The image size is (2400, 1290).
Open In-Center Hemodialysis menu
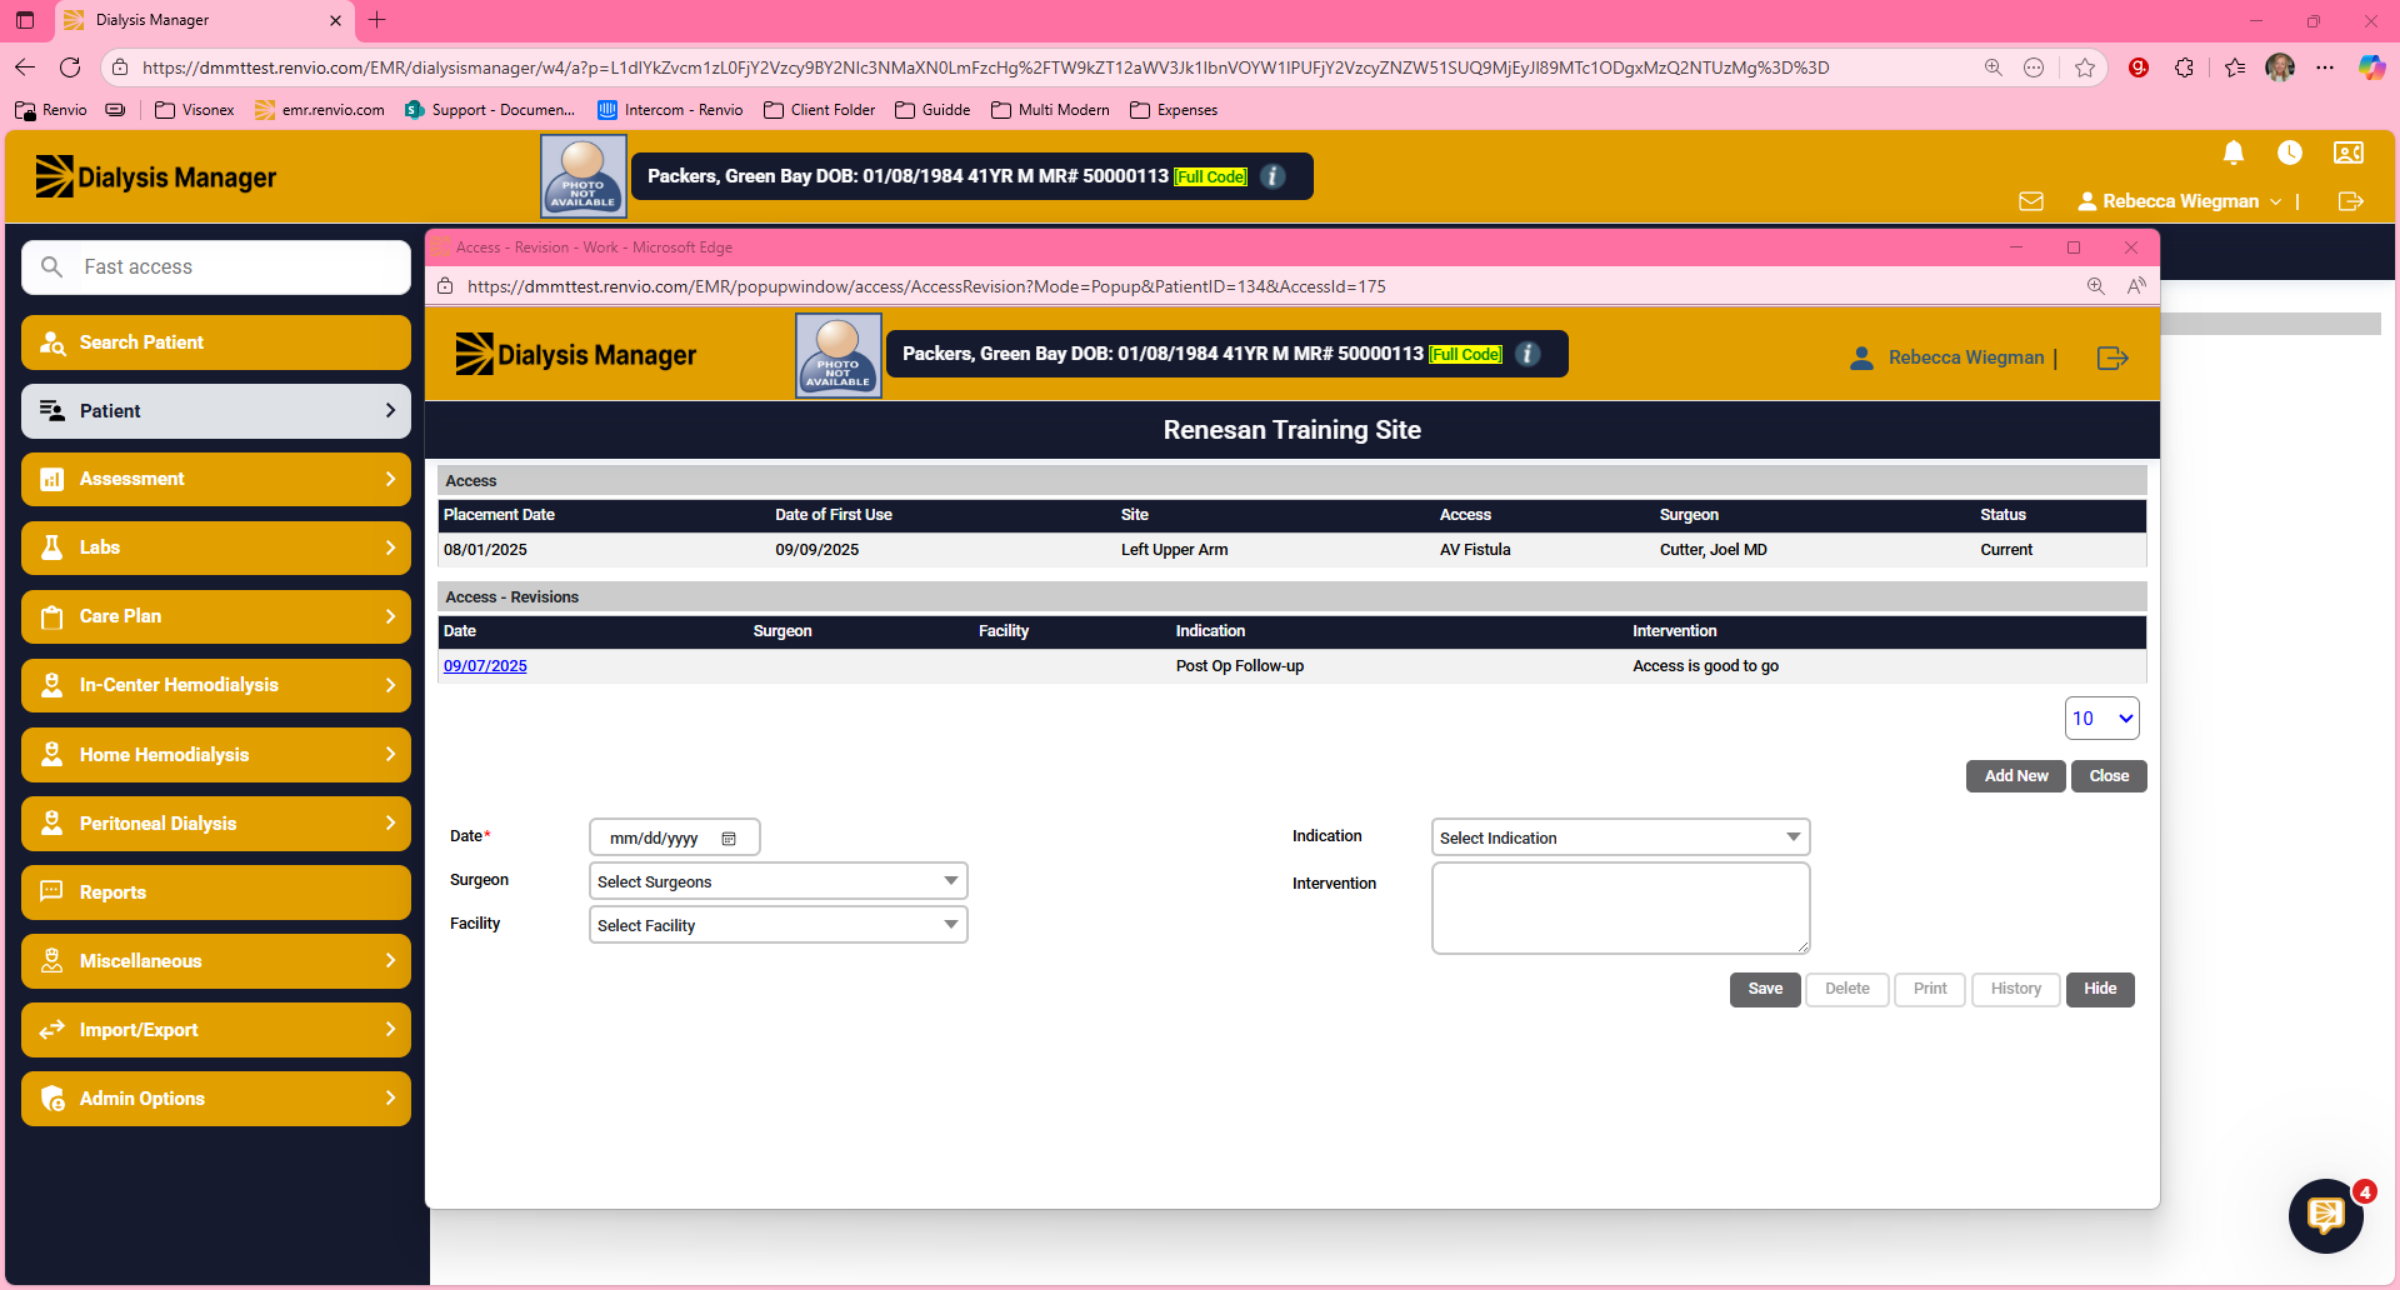coord(216,685)
